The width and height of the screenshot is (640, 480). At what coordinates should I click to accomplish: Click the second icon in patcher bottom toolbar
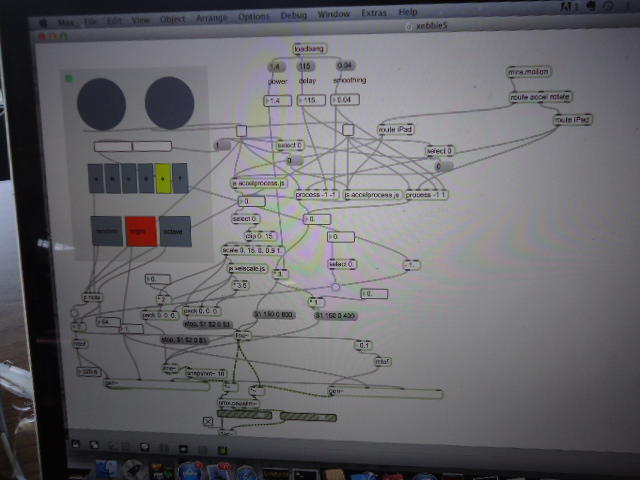pos(94,445)
